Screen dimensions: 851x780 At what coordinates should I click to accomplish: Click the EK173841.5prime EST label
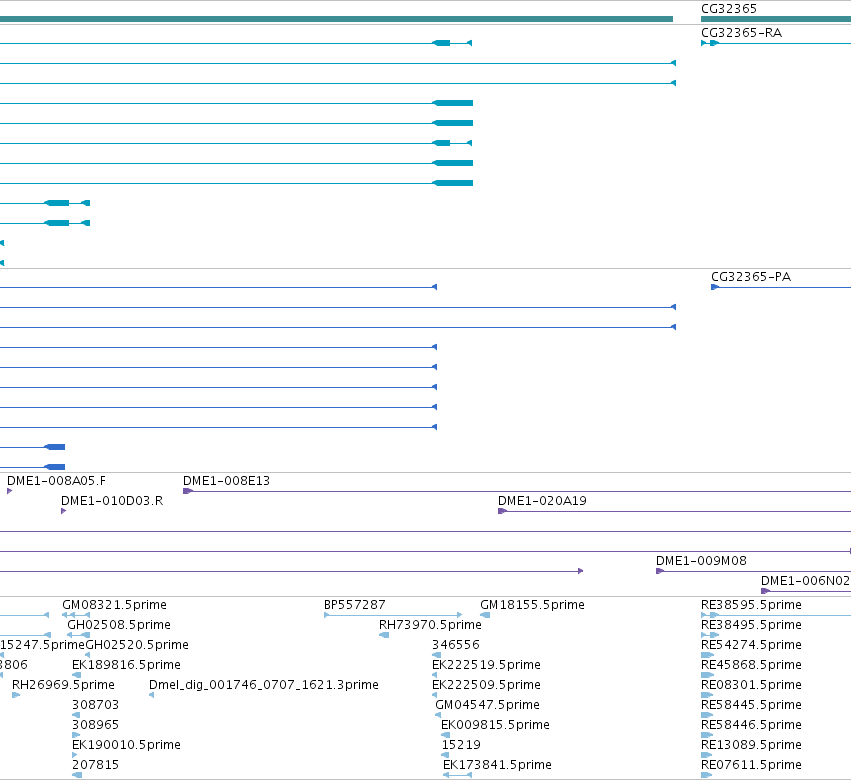pos(497,765)
